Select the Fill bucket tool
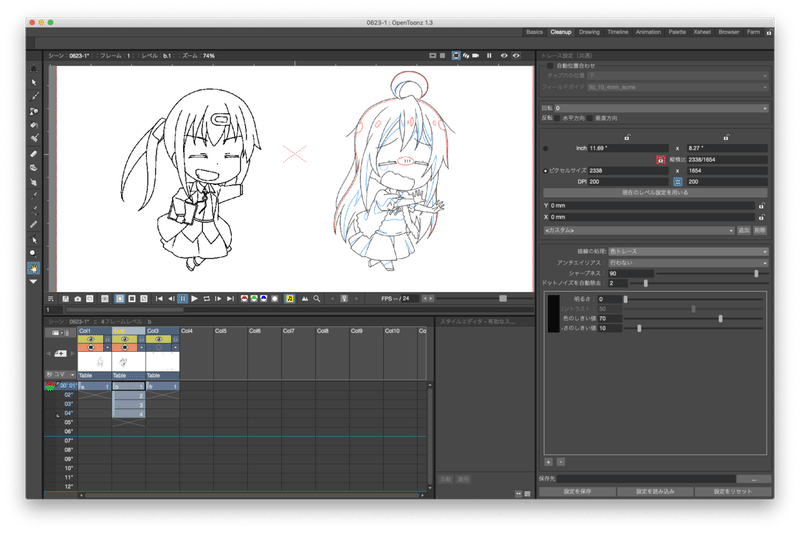Screen dimensions: 800x533 point(34,125)
